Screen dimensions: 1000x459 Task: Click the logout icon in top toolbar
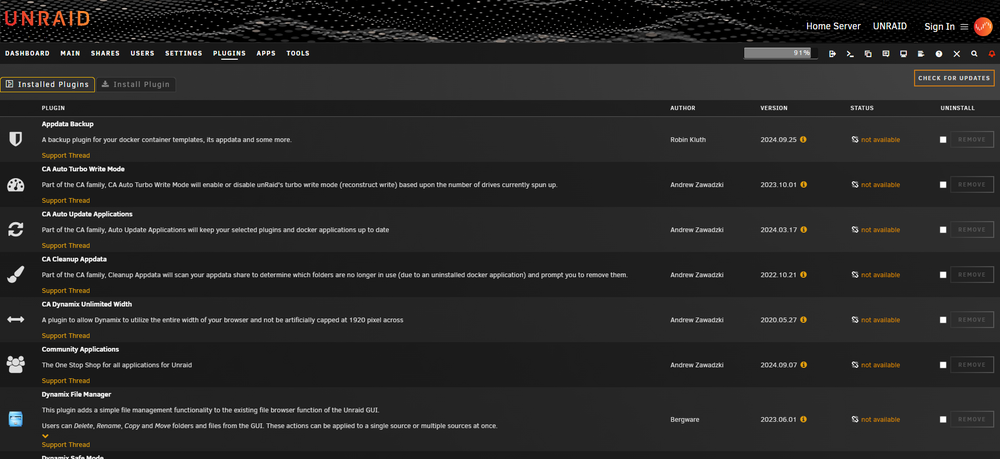coord(832,54)
